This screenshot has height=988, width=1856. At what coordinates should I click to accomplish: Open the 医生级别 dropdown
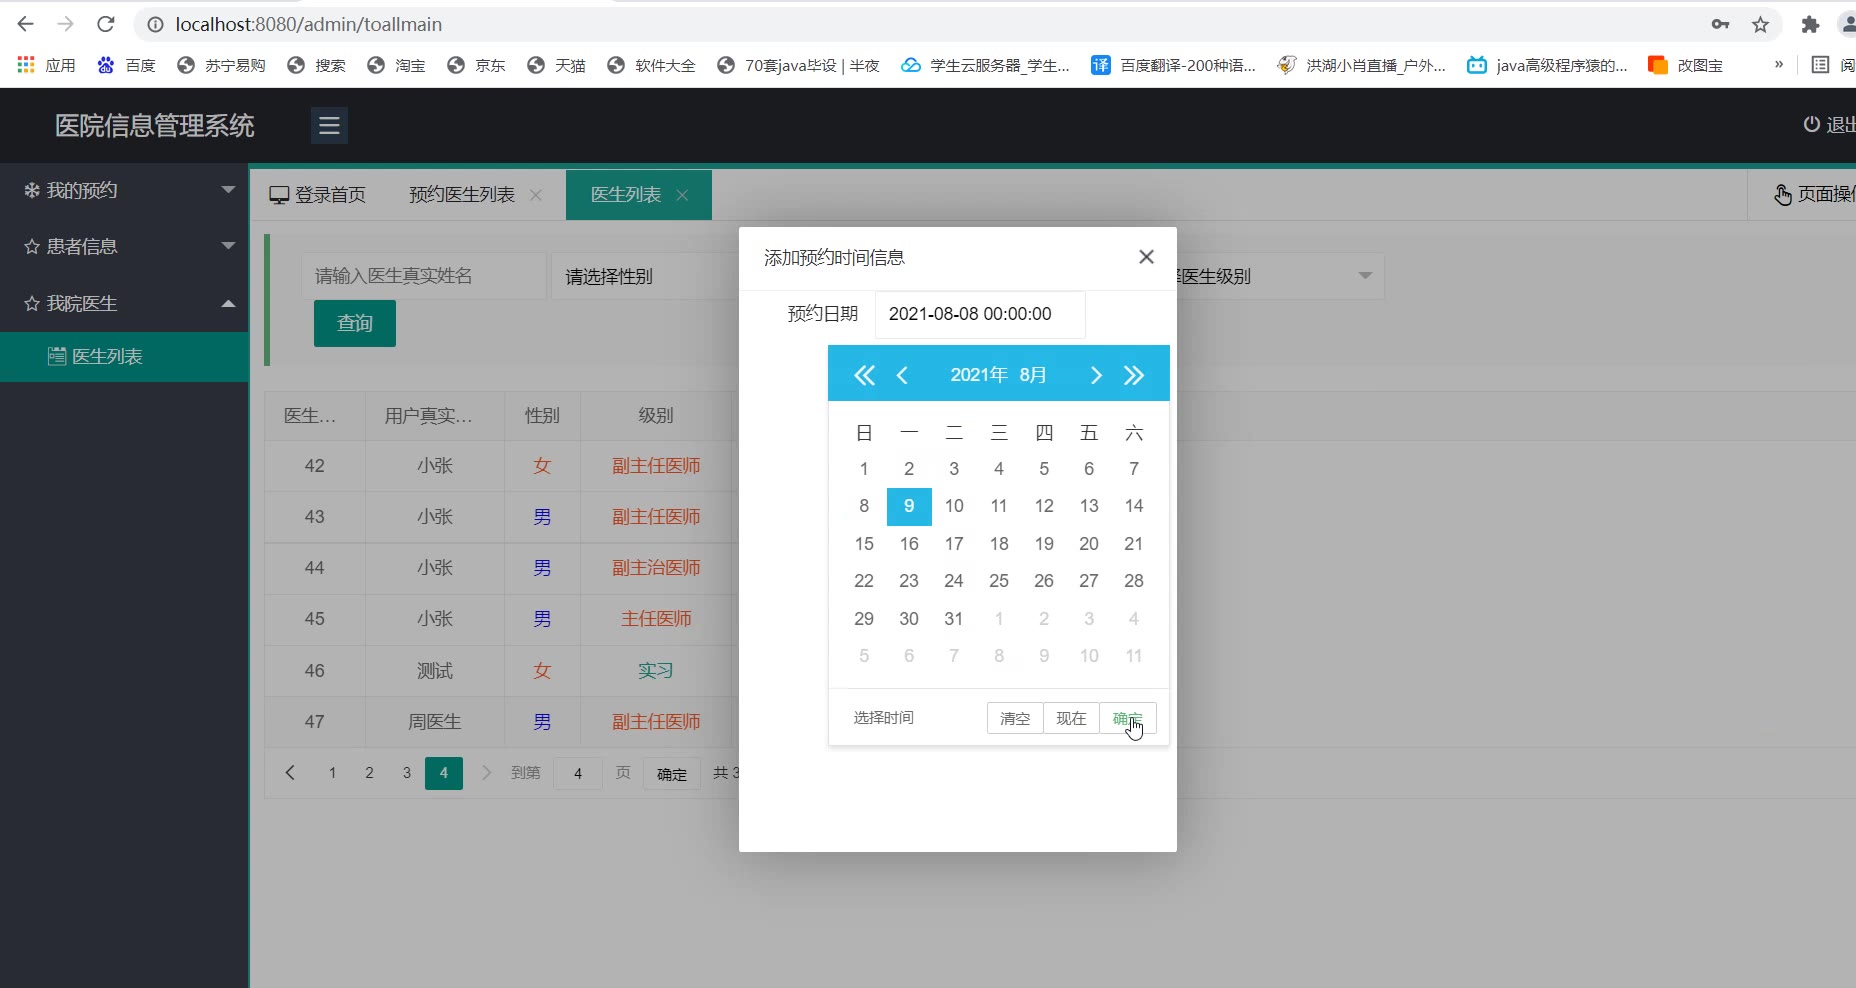tap(1280, 276)
